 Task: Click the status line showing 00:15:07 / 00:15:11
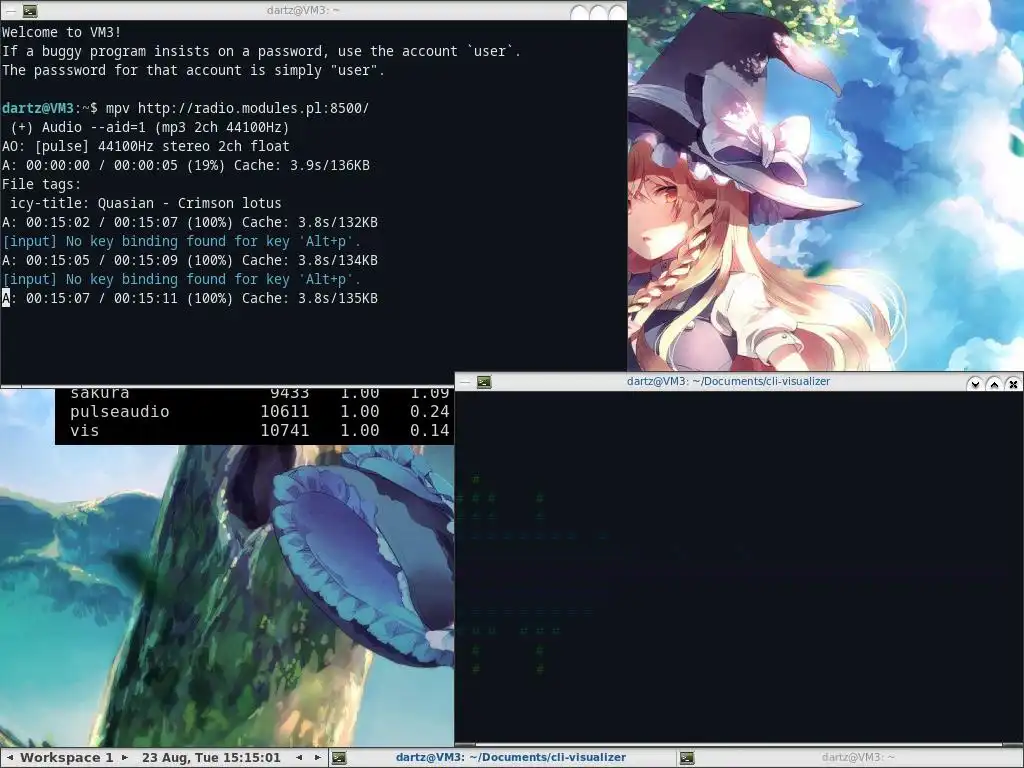[189, 298]
